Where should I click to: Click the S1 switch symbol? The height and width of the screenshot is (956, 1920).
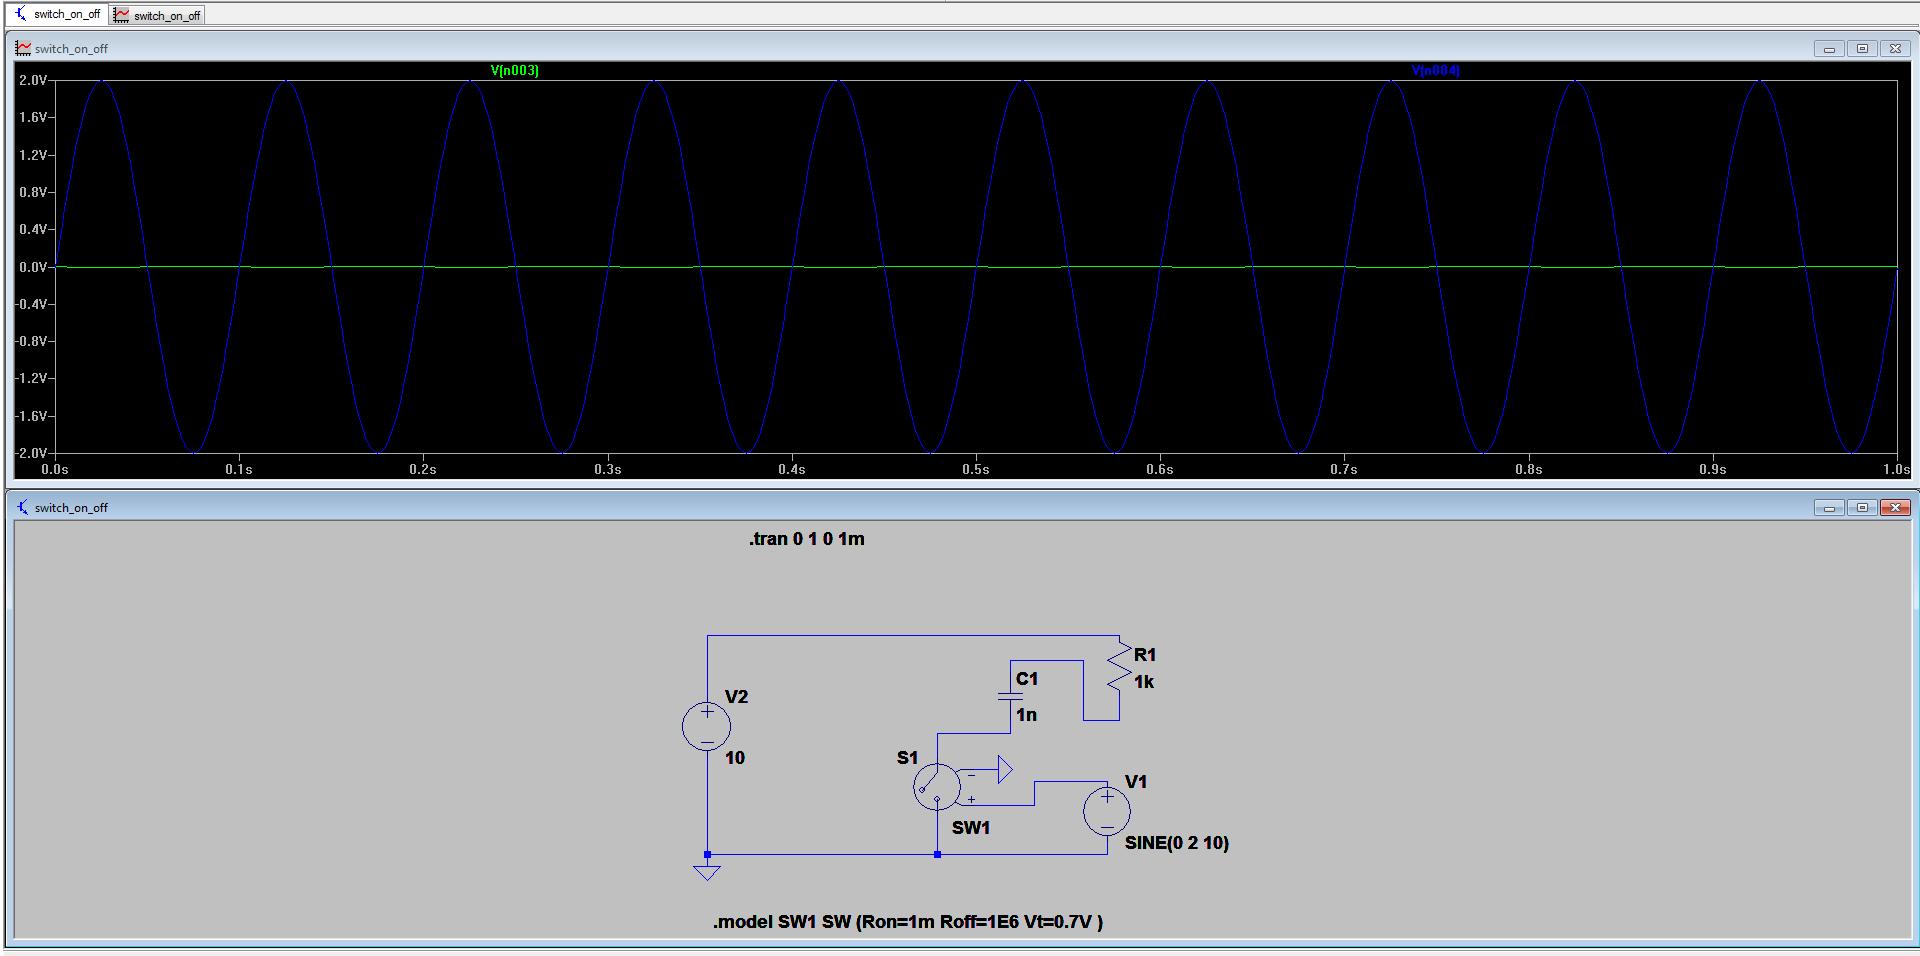point(936,787)
